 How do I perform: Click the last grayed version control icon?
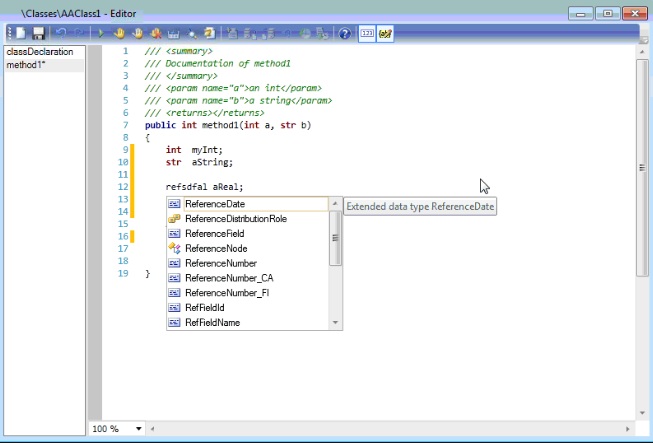tap(322, 33)
